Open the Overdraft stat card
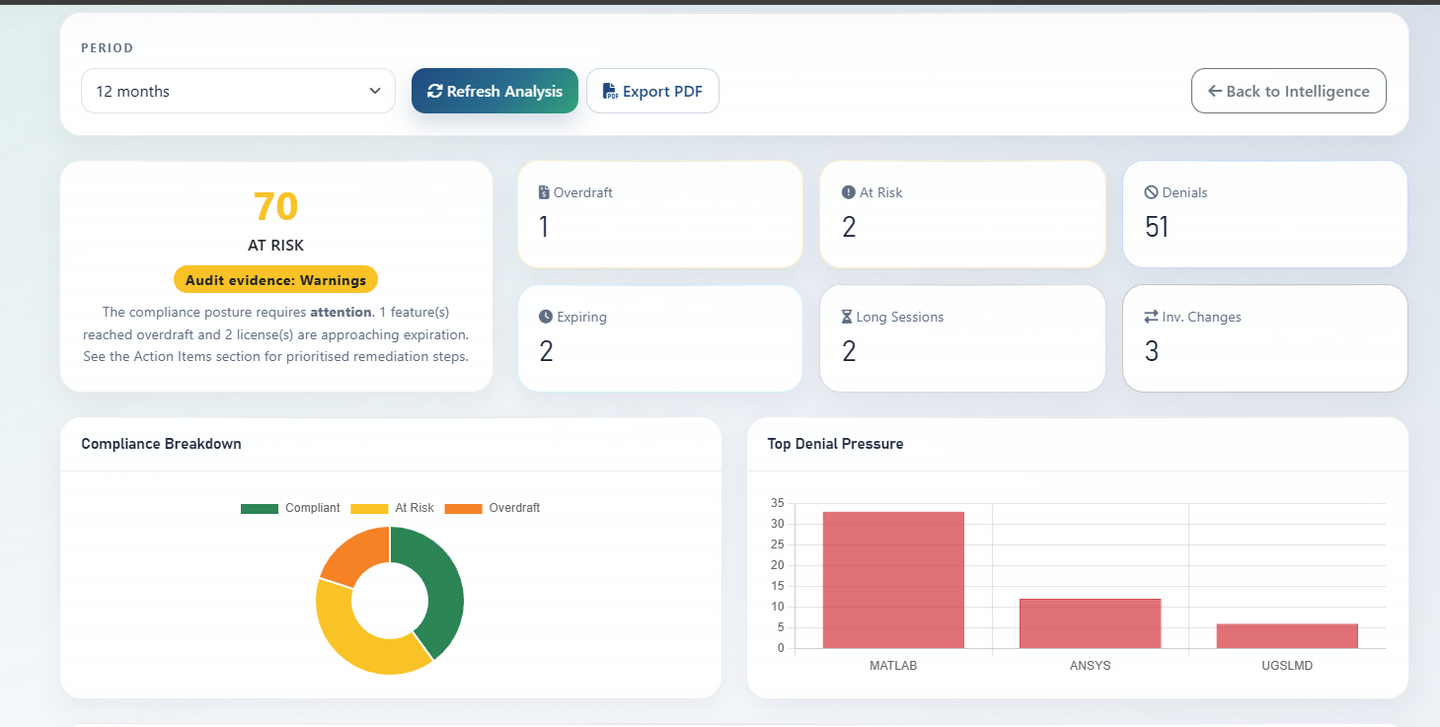The image size is (1440, 727). (x=661, y=214)
